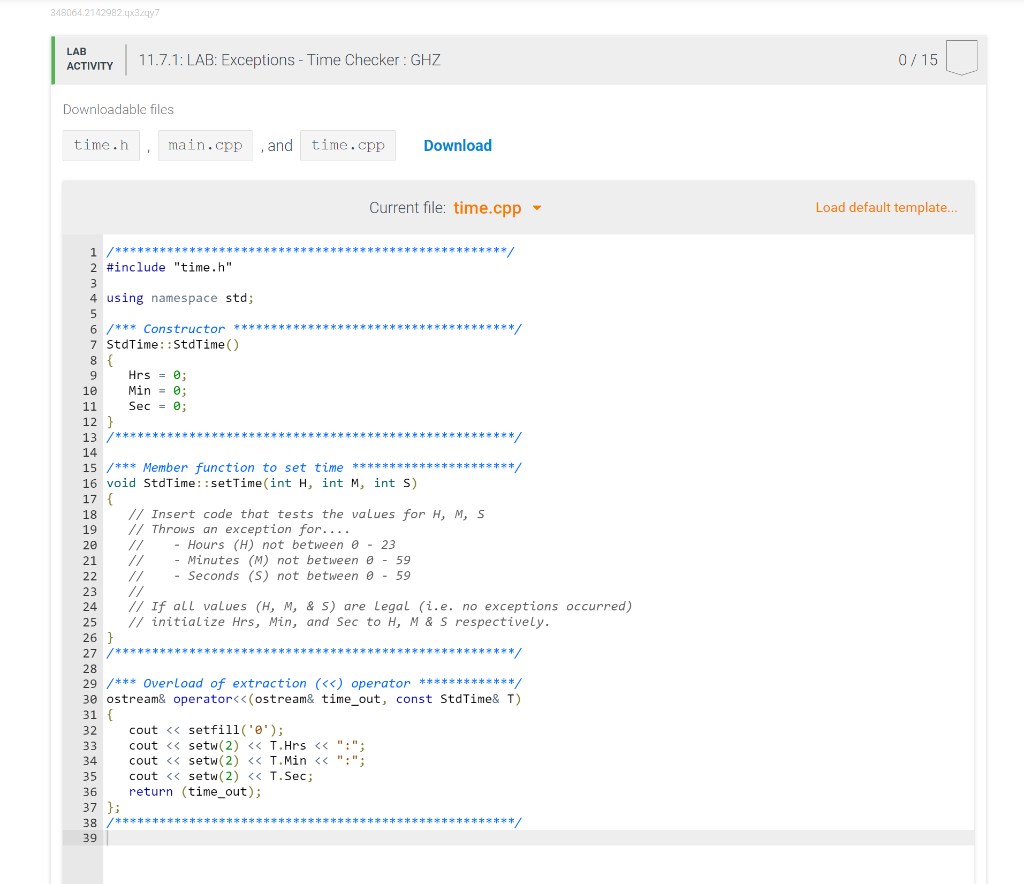Click Load default template...
1024x884 pixels.
pyautogui.click(x=886, y=207)
